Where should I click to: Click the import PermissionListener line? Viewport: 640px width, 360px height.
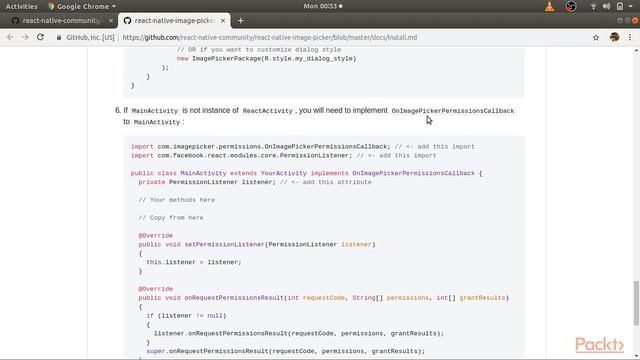click(x=284, y=156)
